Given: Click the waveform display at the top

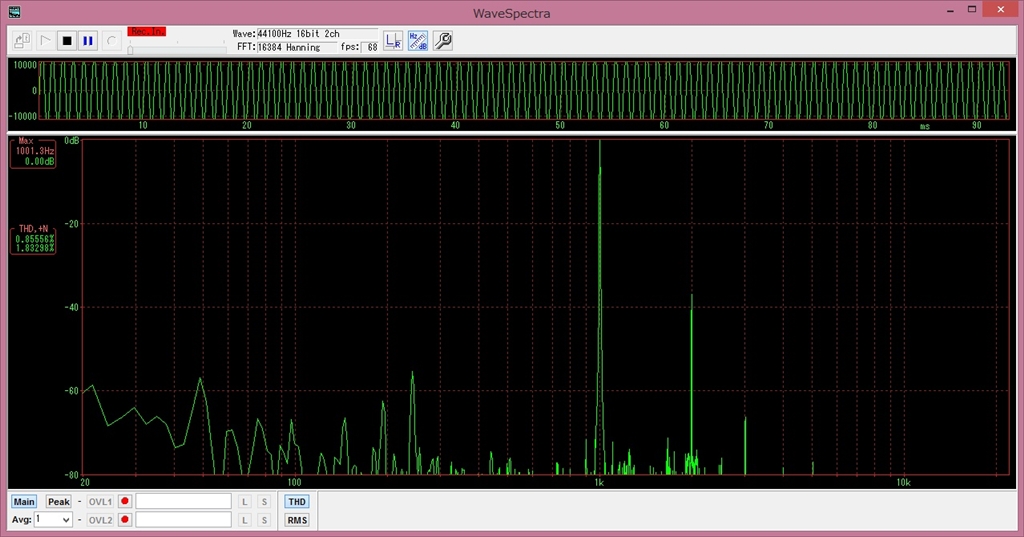Looking at the screenshot, I should 524,91.
